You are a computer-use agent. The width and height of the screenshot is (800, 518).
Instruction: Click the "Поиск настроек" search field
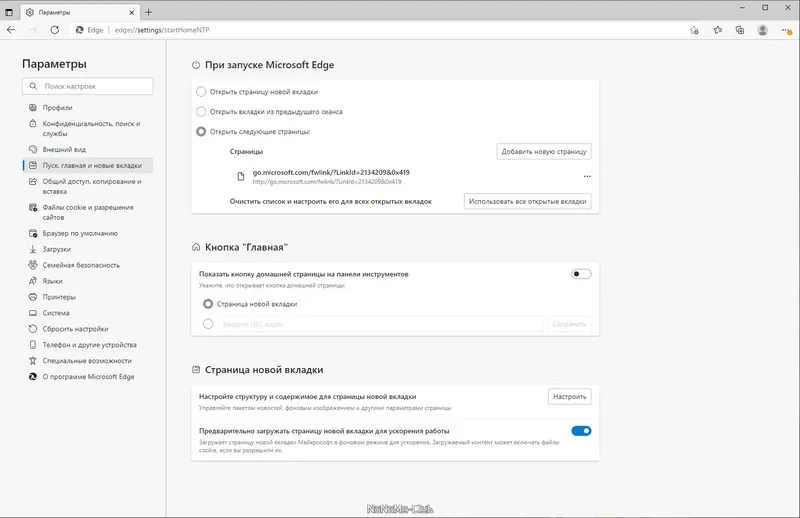point(88,86)
